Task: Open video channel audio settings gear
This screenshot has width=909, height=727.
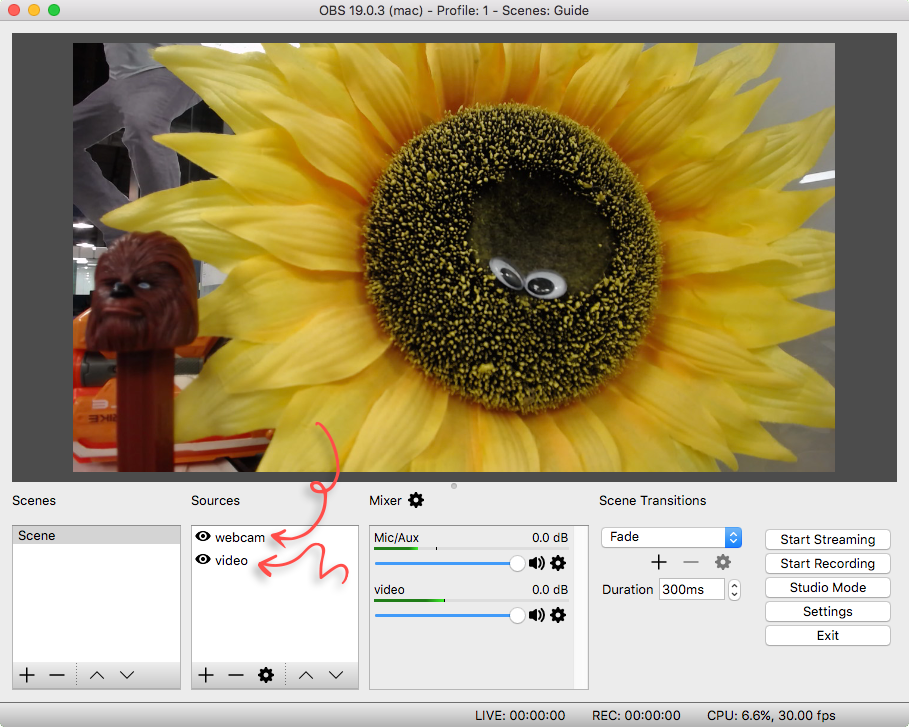Action: point(558,615)
